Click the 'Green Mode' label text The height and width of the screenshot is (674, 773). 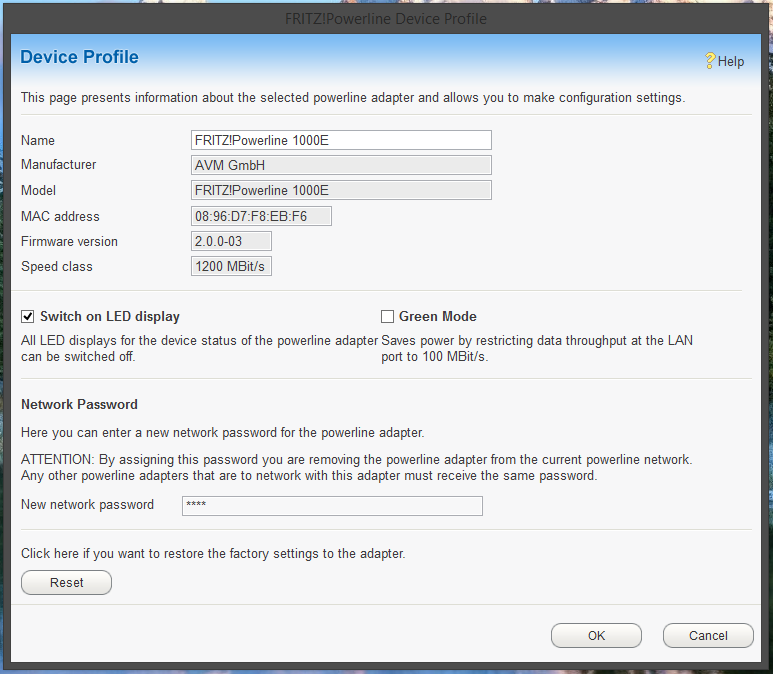438,317
